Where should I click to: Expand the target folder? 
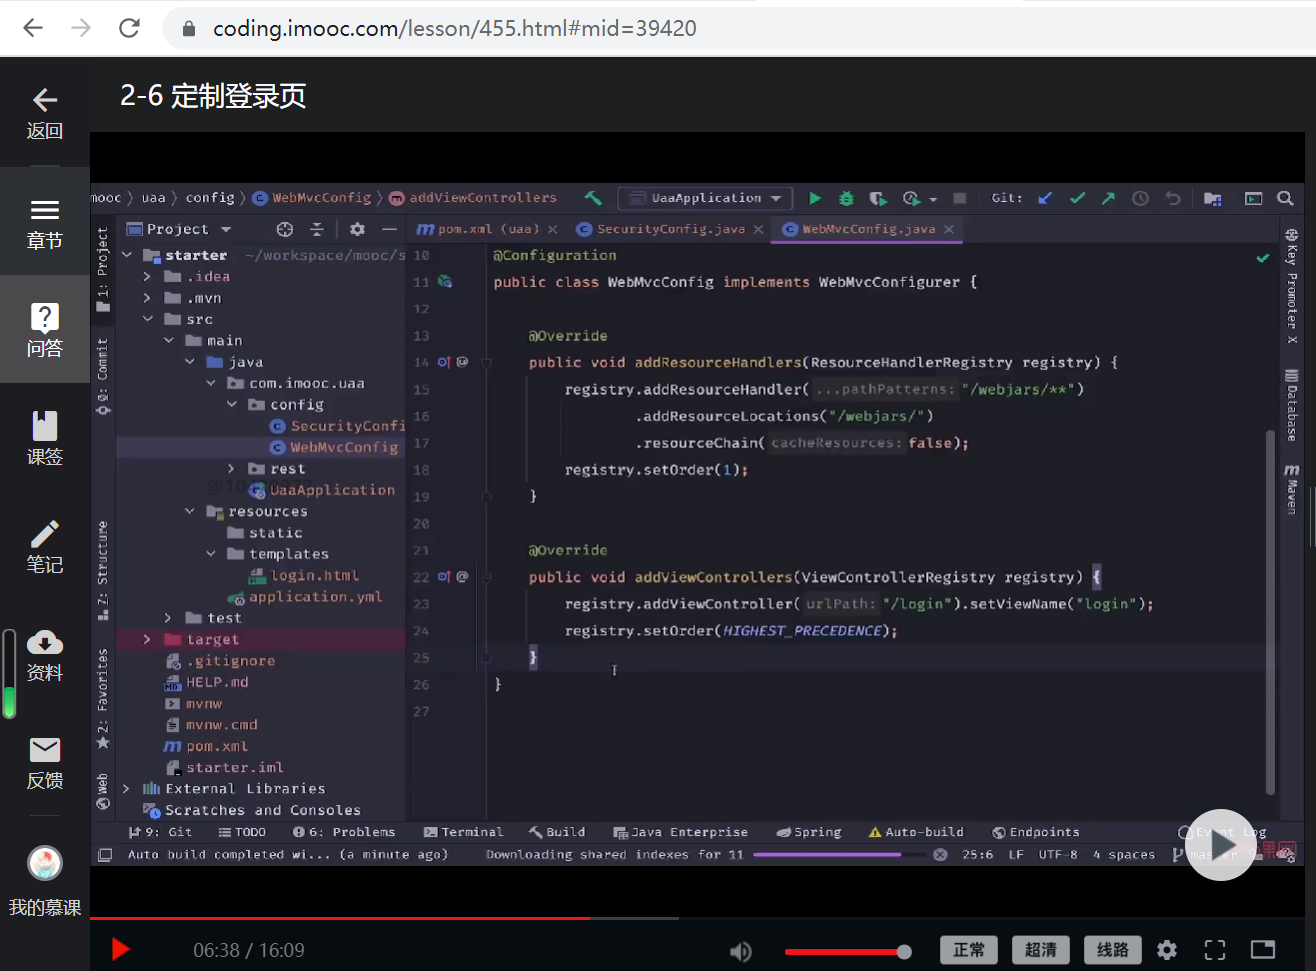147,639
